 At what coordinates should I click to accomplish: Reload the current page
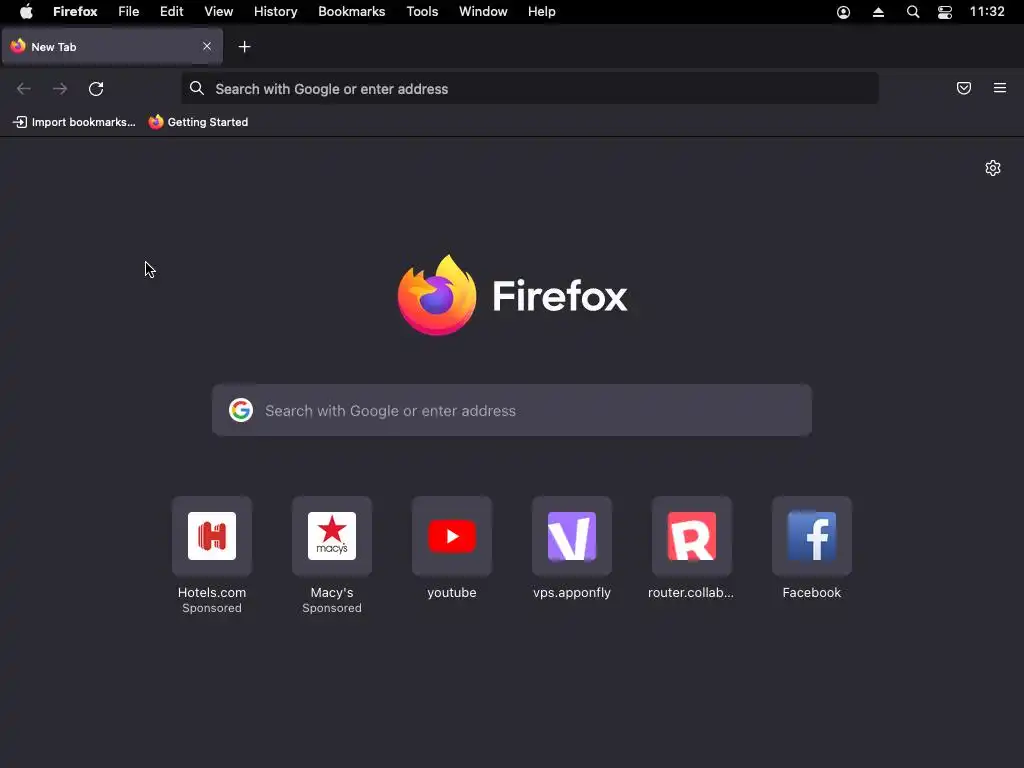coord(96,89)
